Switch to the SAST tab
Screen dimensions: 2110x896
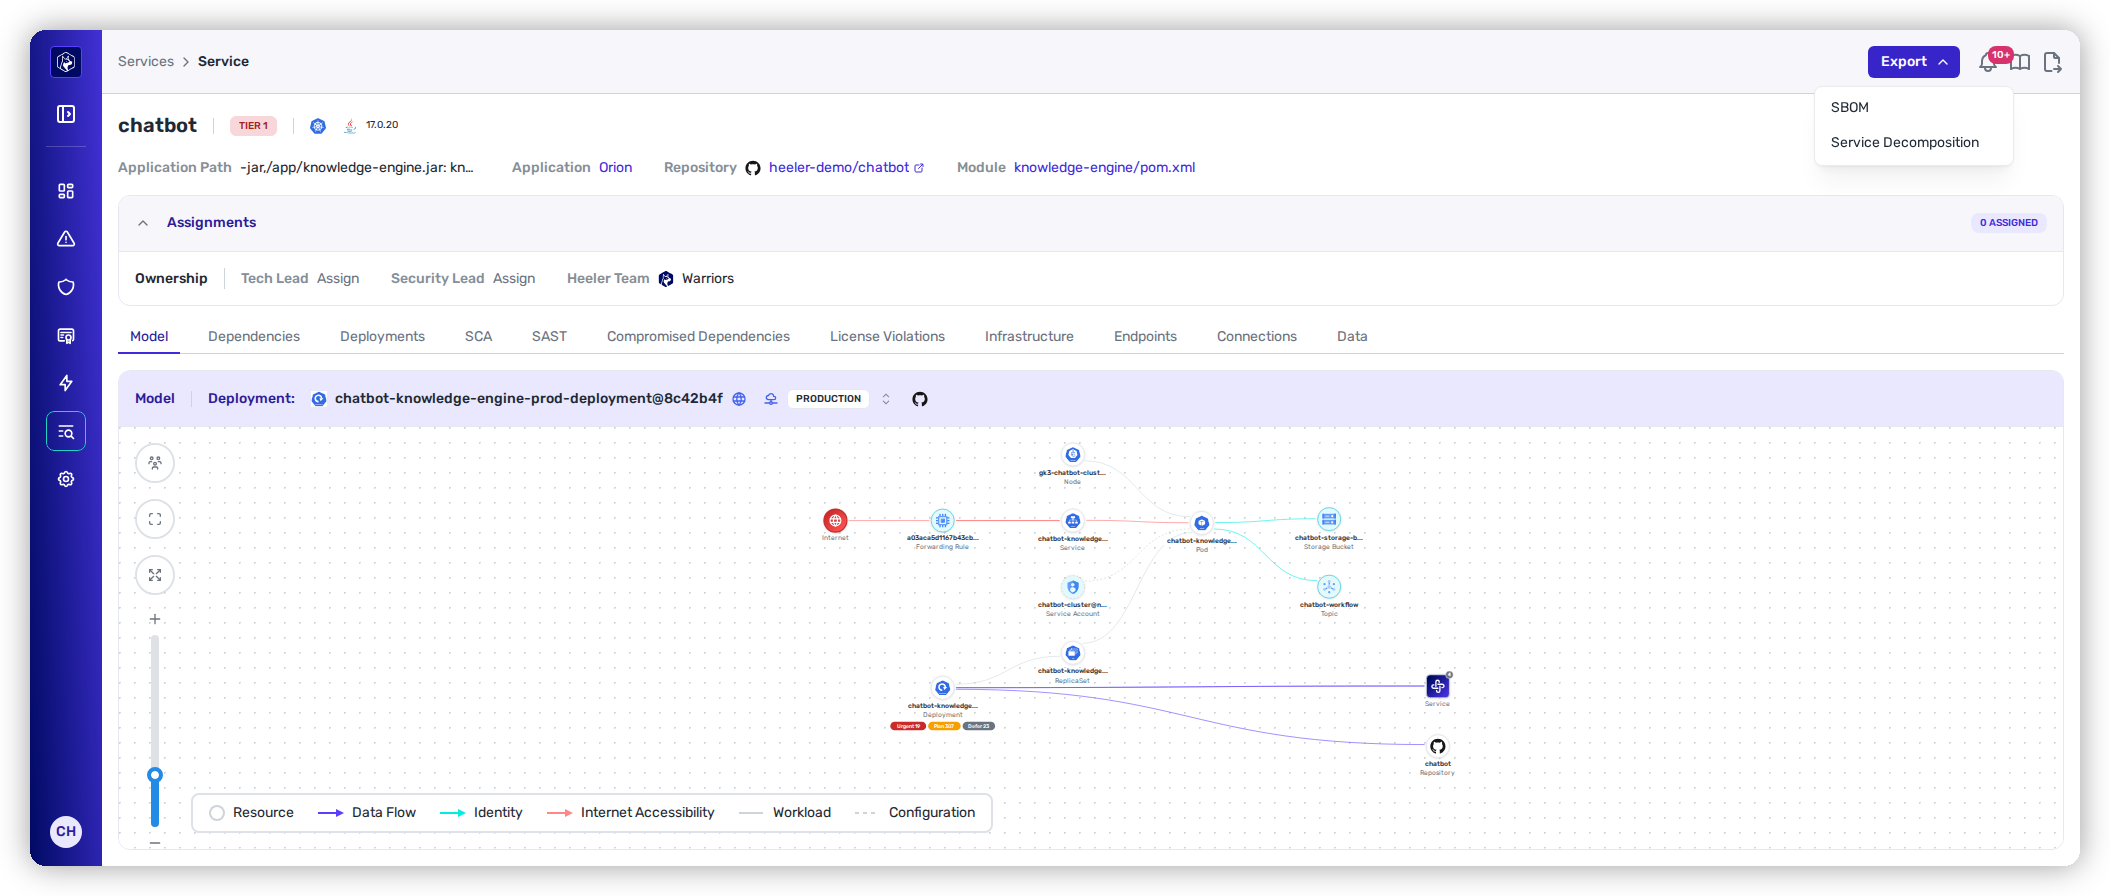click(549, 336)
